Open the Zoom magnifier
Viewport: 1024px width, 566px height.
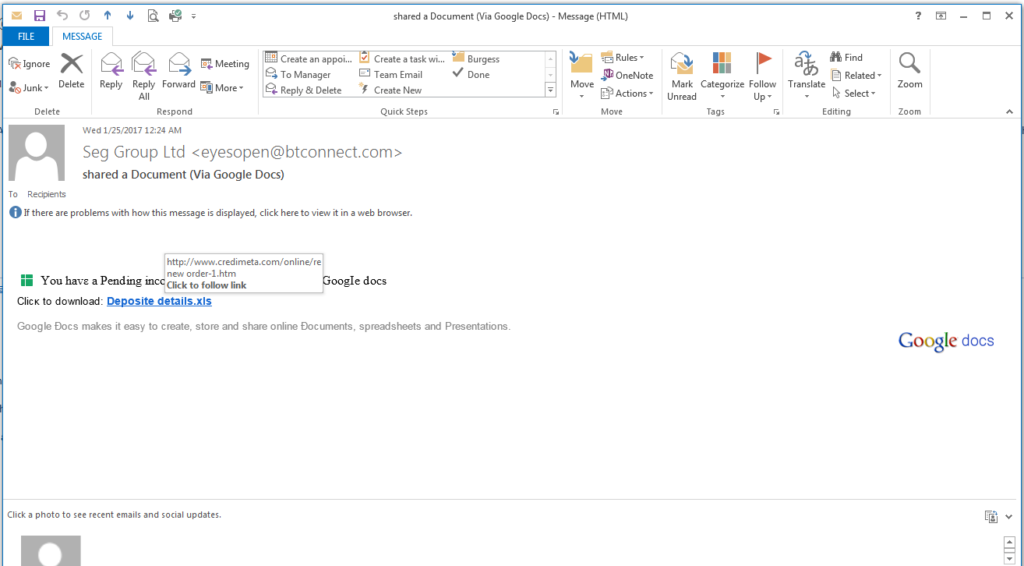click(910, 71)
